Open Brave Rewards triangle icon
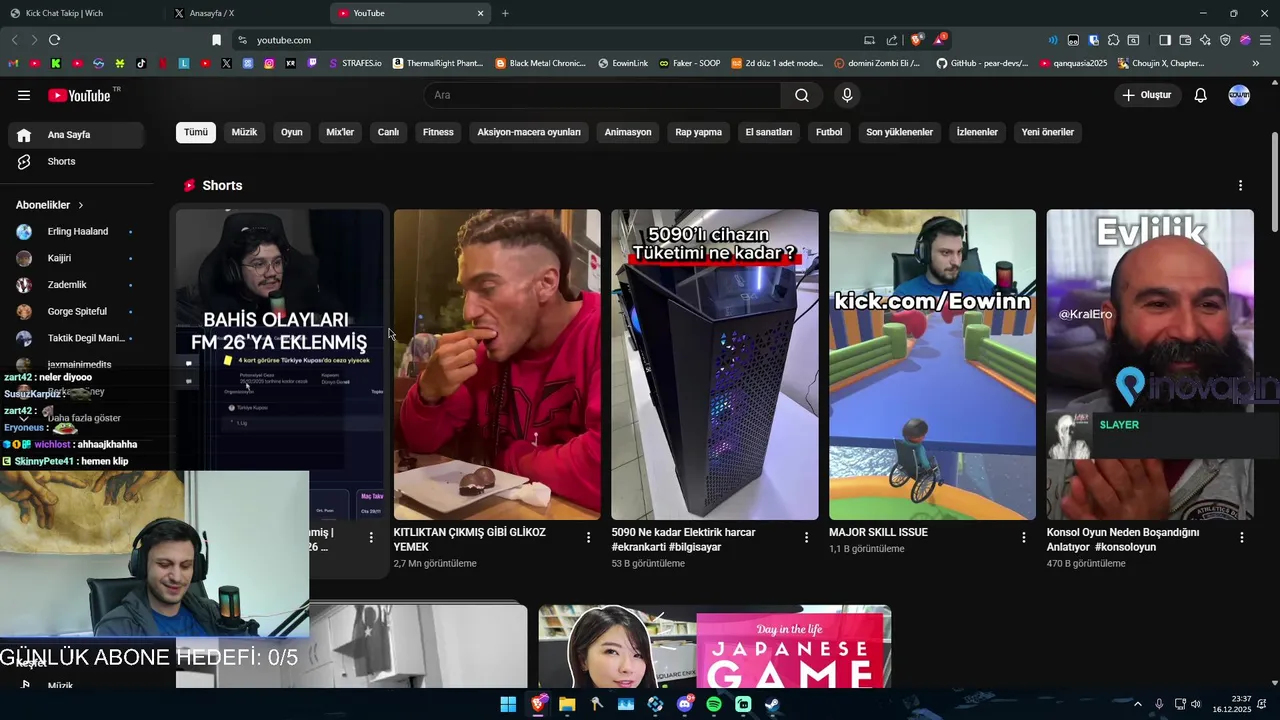1280x720 pixels. point(939,40)
